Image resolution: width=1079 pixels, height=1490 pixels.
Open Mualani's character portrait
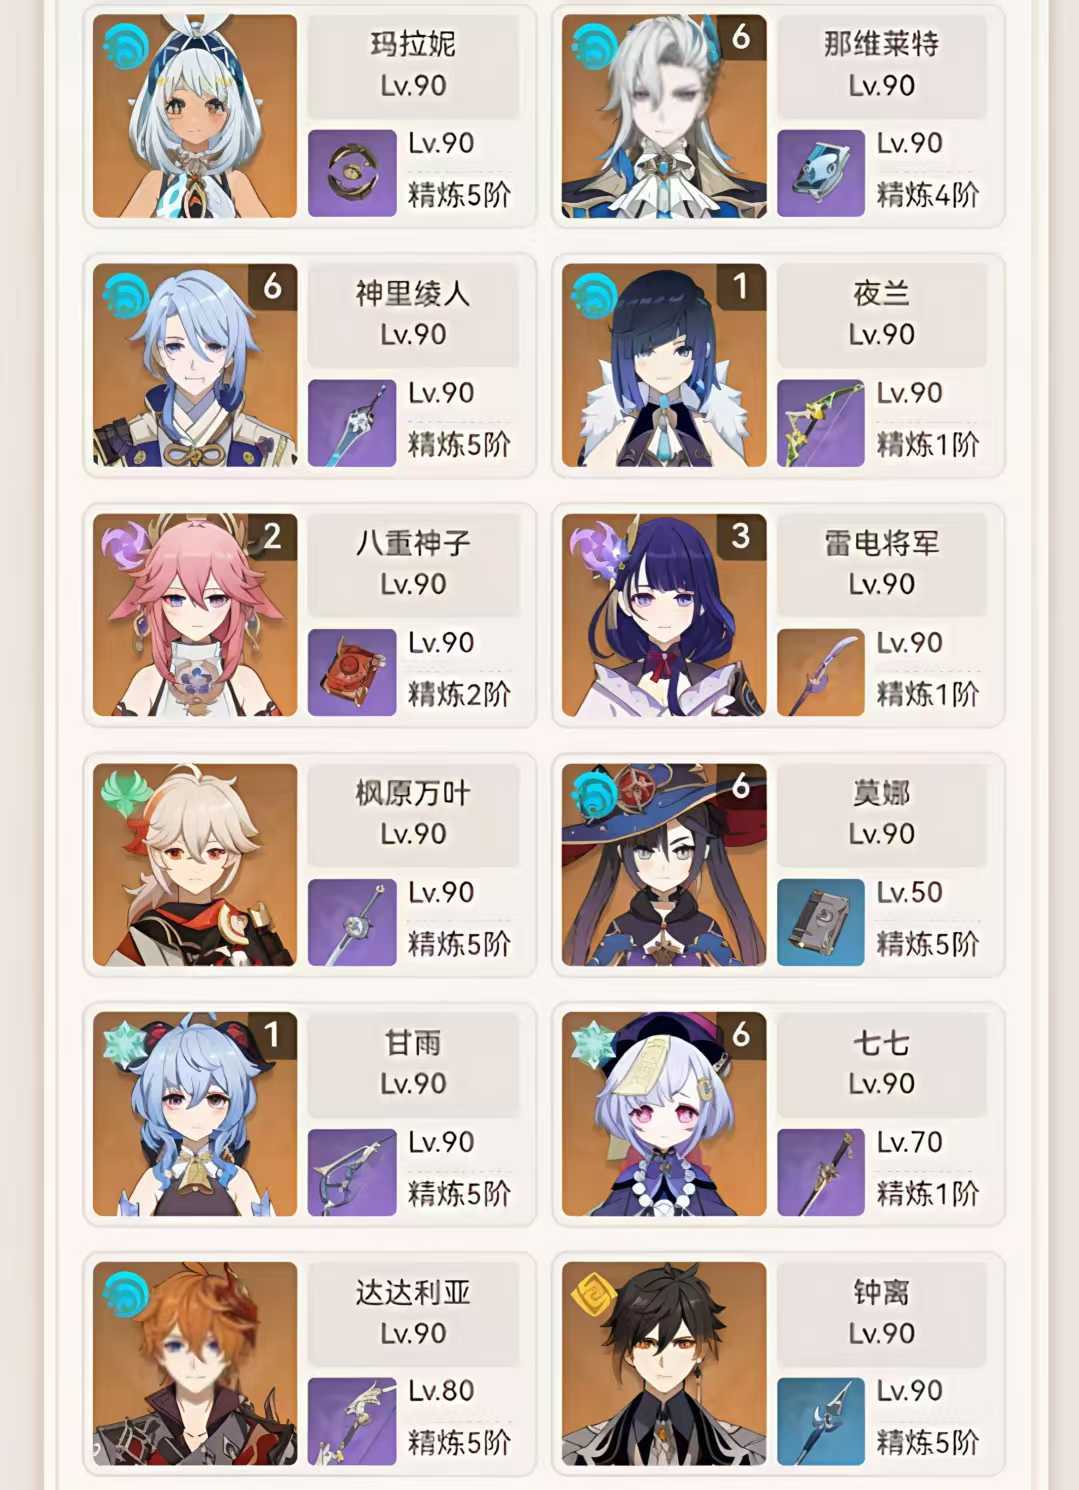point(195,116)
